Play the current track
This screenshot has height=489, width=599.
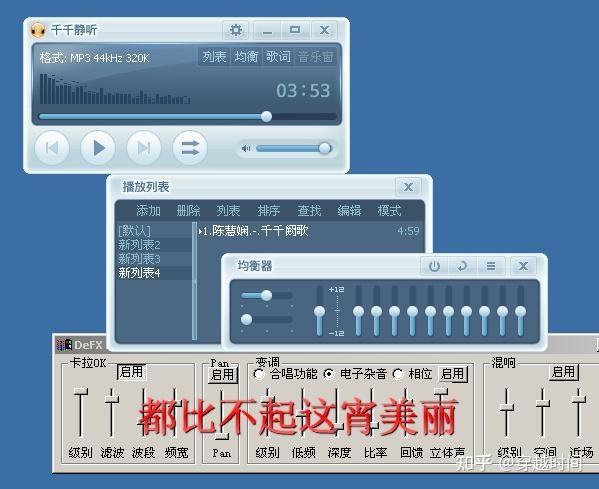pos(98,148)
